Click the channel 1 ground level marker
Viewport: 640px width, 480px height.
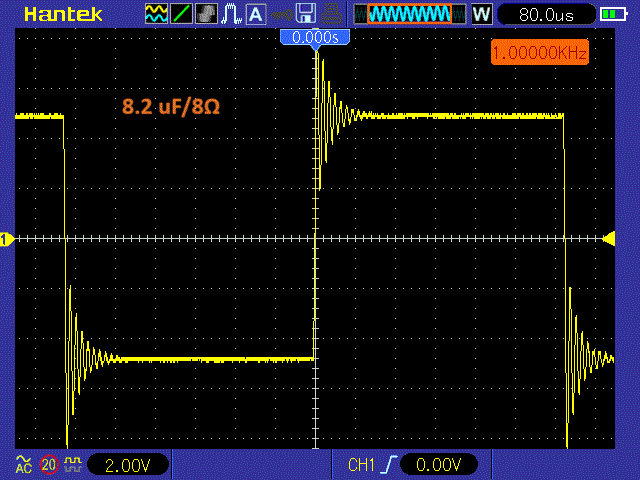click(x=7, y=240)
